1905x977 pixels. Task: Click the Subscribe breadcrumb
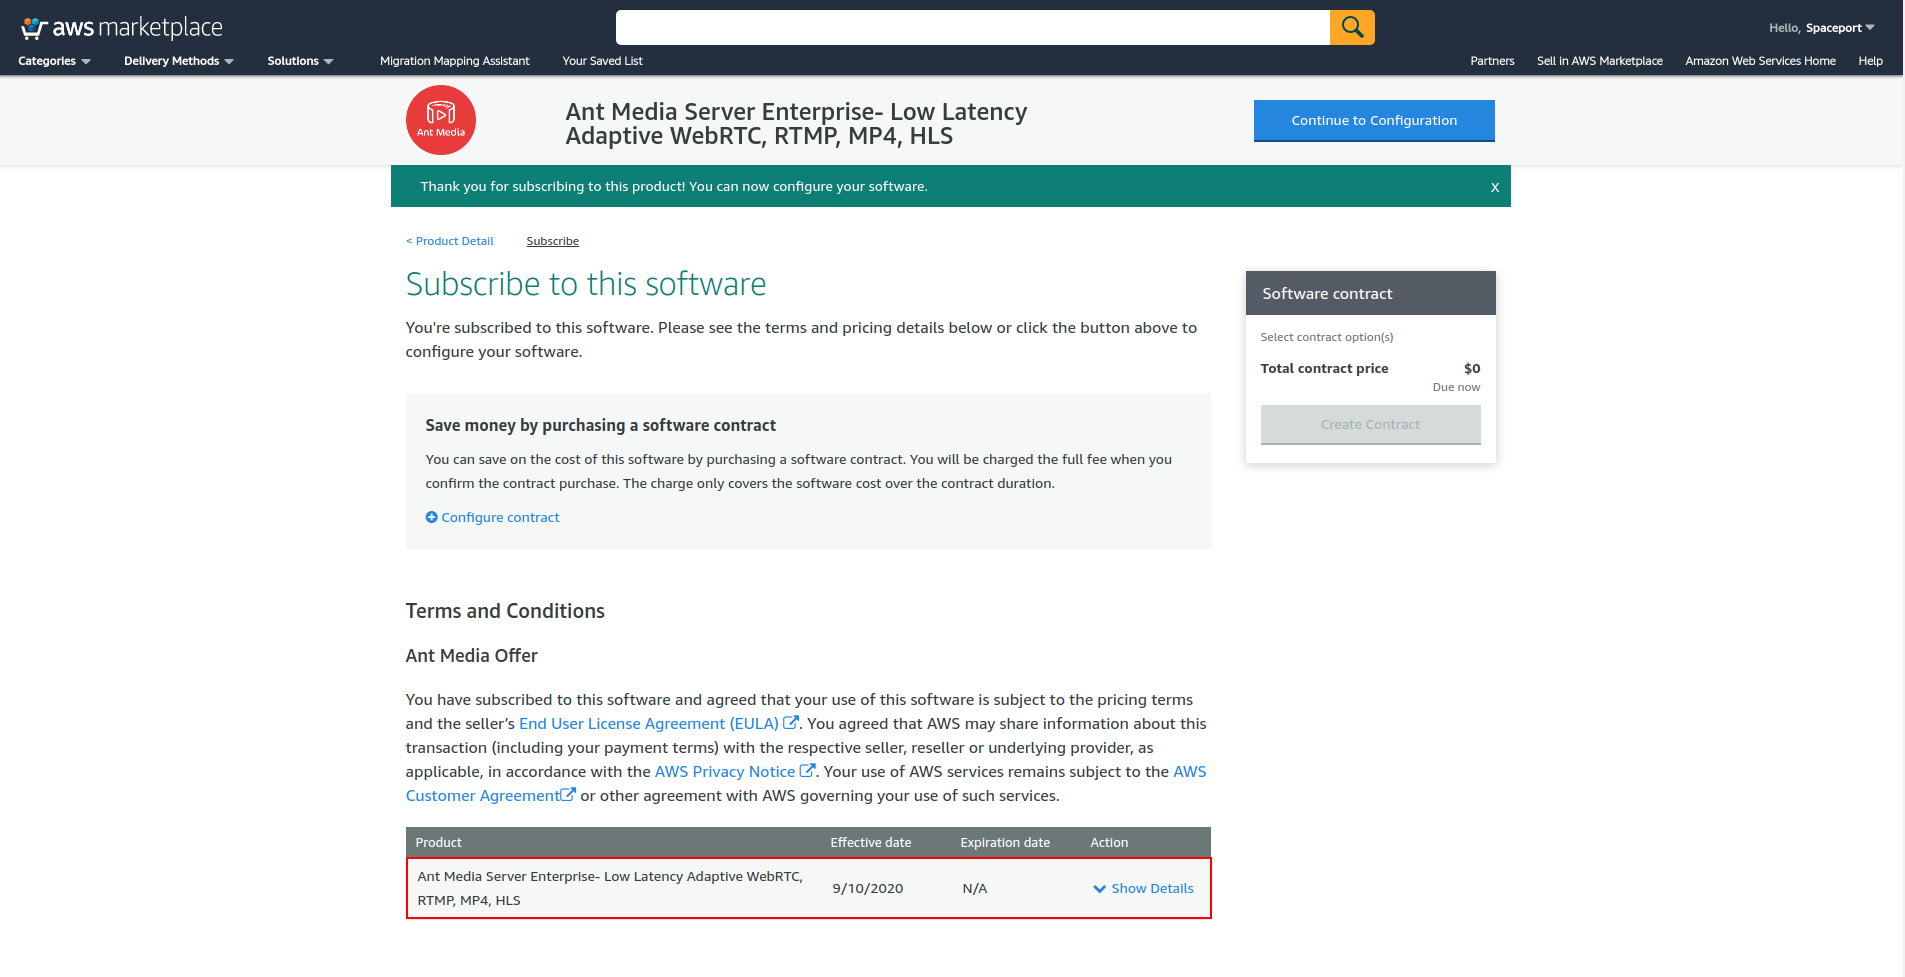[553, 241]
